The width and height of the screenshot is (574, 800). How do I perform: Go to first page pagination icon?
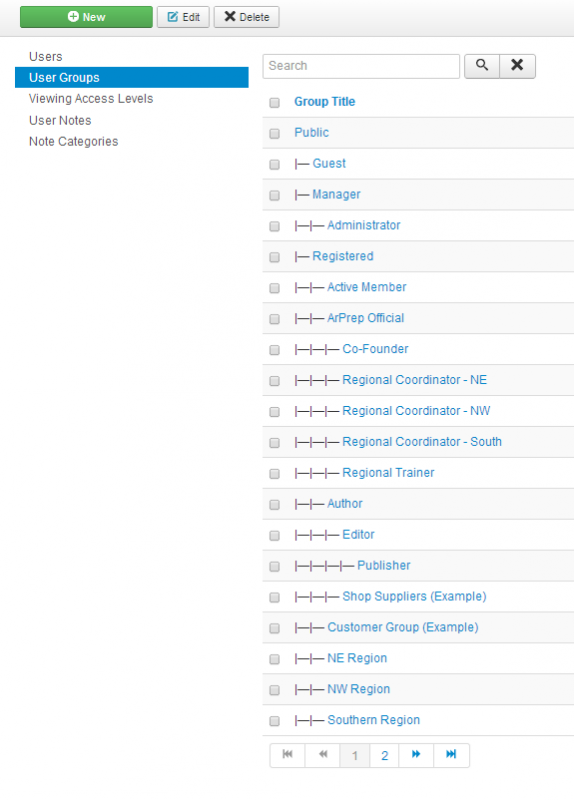(x=287, y=755)
